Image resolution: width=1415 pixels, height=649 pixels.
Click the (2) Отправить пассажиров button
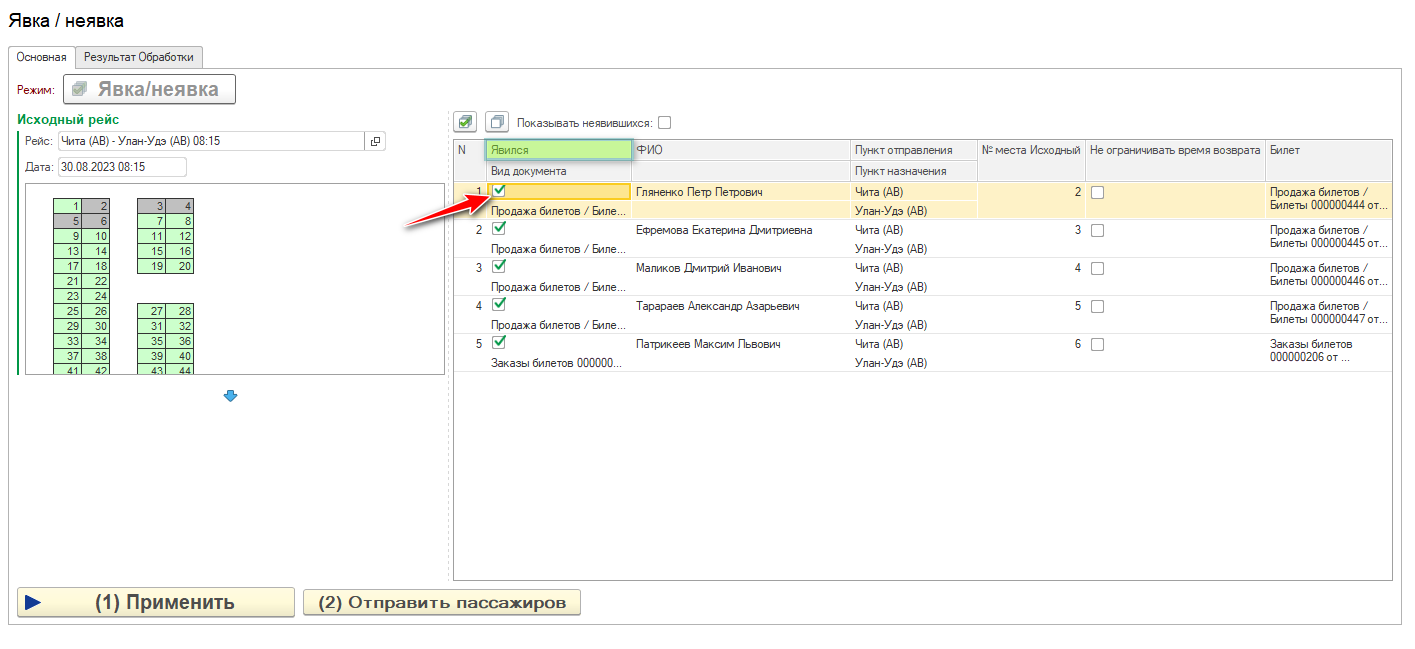click(441, 603)
